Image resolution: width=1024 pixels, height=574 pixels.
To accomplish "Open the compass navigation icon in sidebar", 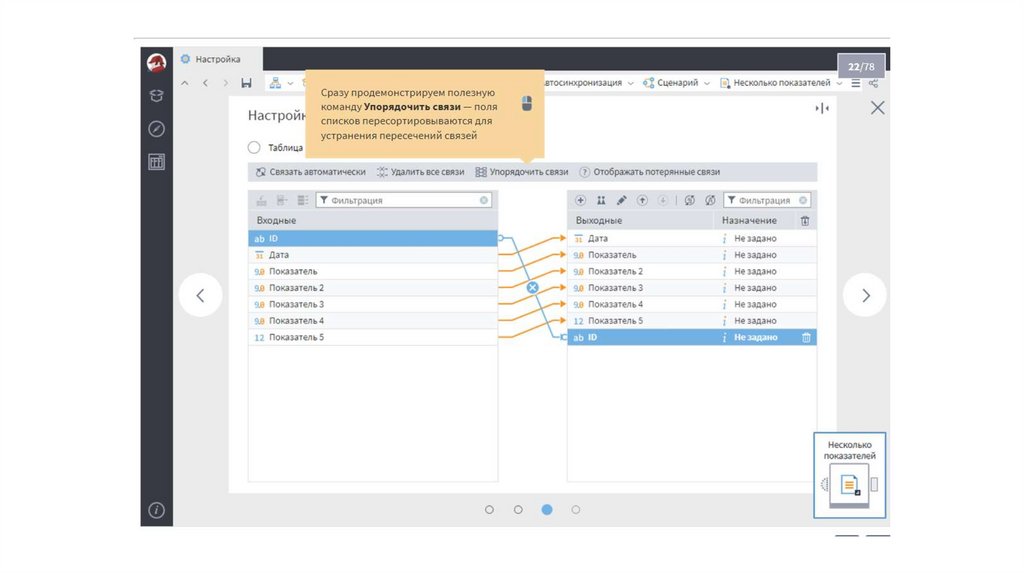I will point(156,129).
